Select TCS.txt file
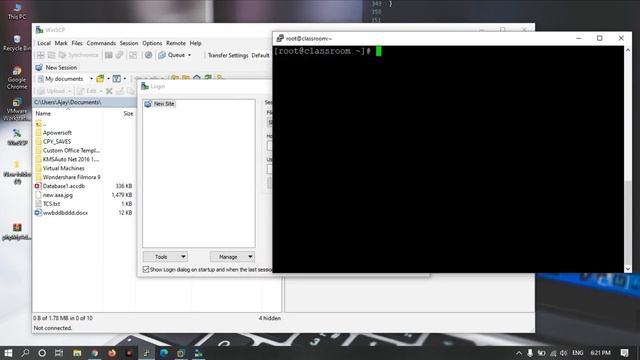The height and width of the screenshot is (360, 640). pos(51,204)
